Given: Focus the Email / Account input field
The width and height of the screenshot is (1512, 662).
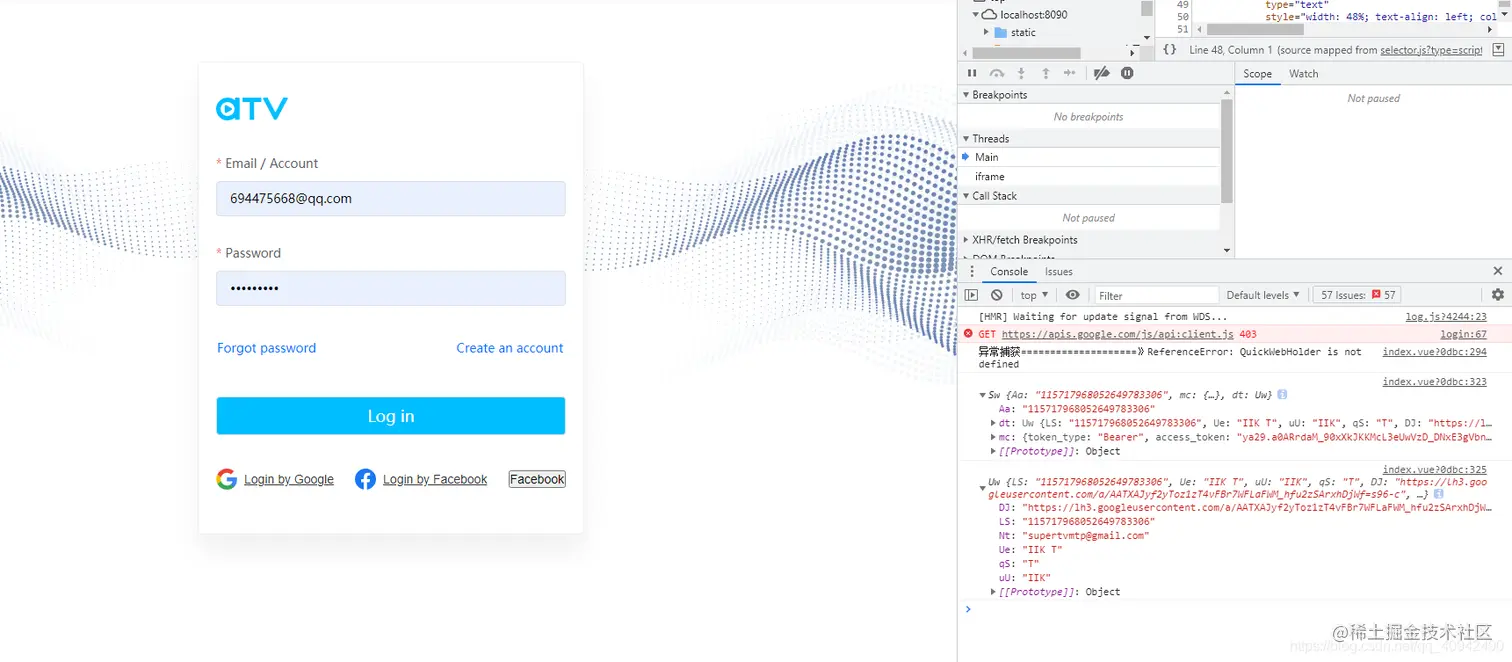Looking at the screenshot, I should [x=391, y=198].
